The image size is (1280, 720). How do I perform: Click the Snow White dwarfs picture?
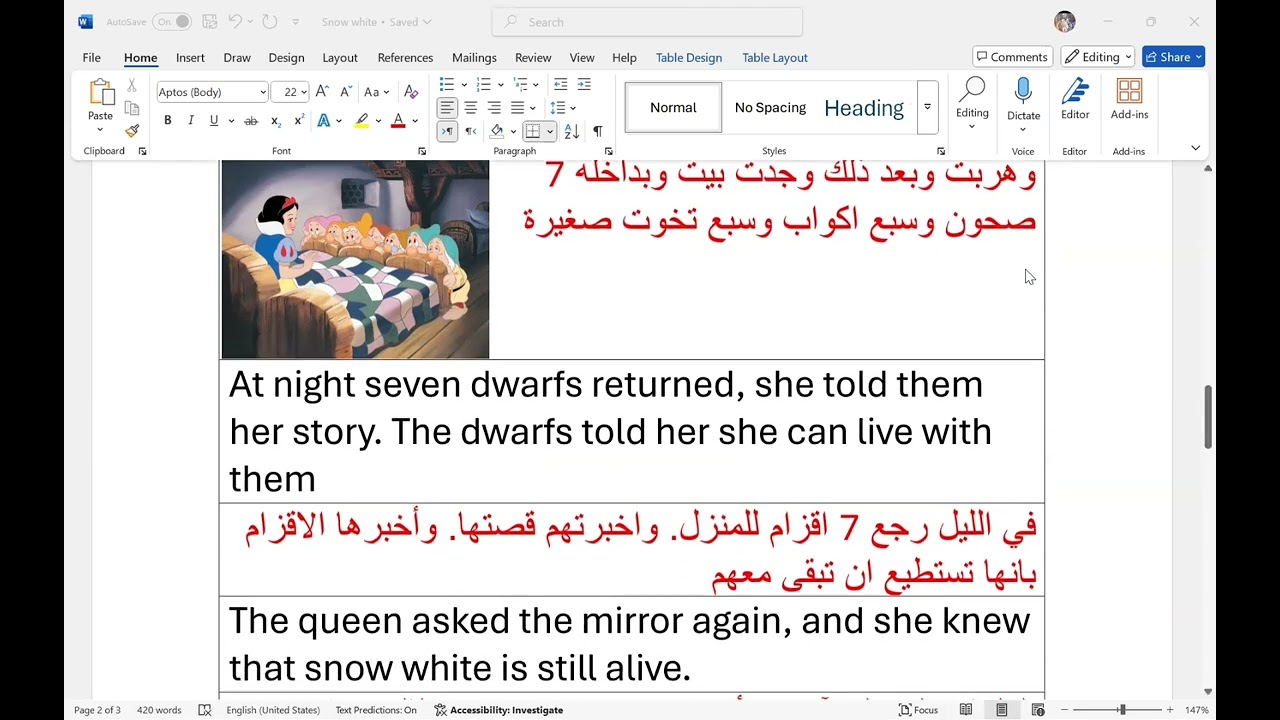[x=355, y=259]
